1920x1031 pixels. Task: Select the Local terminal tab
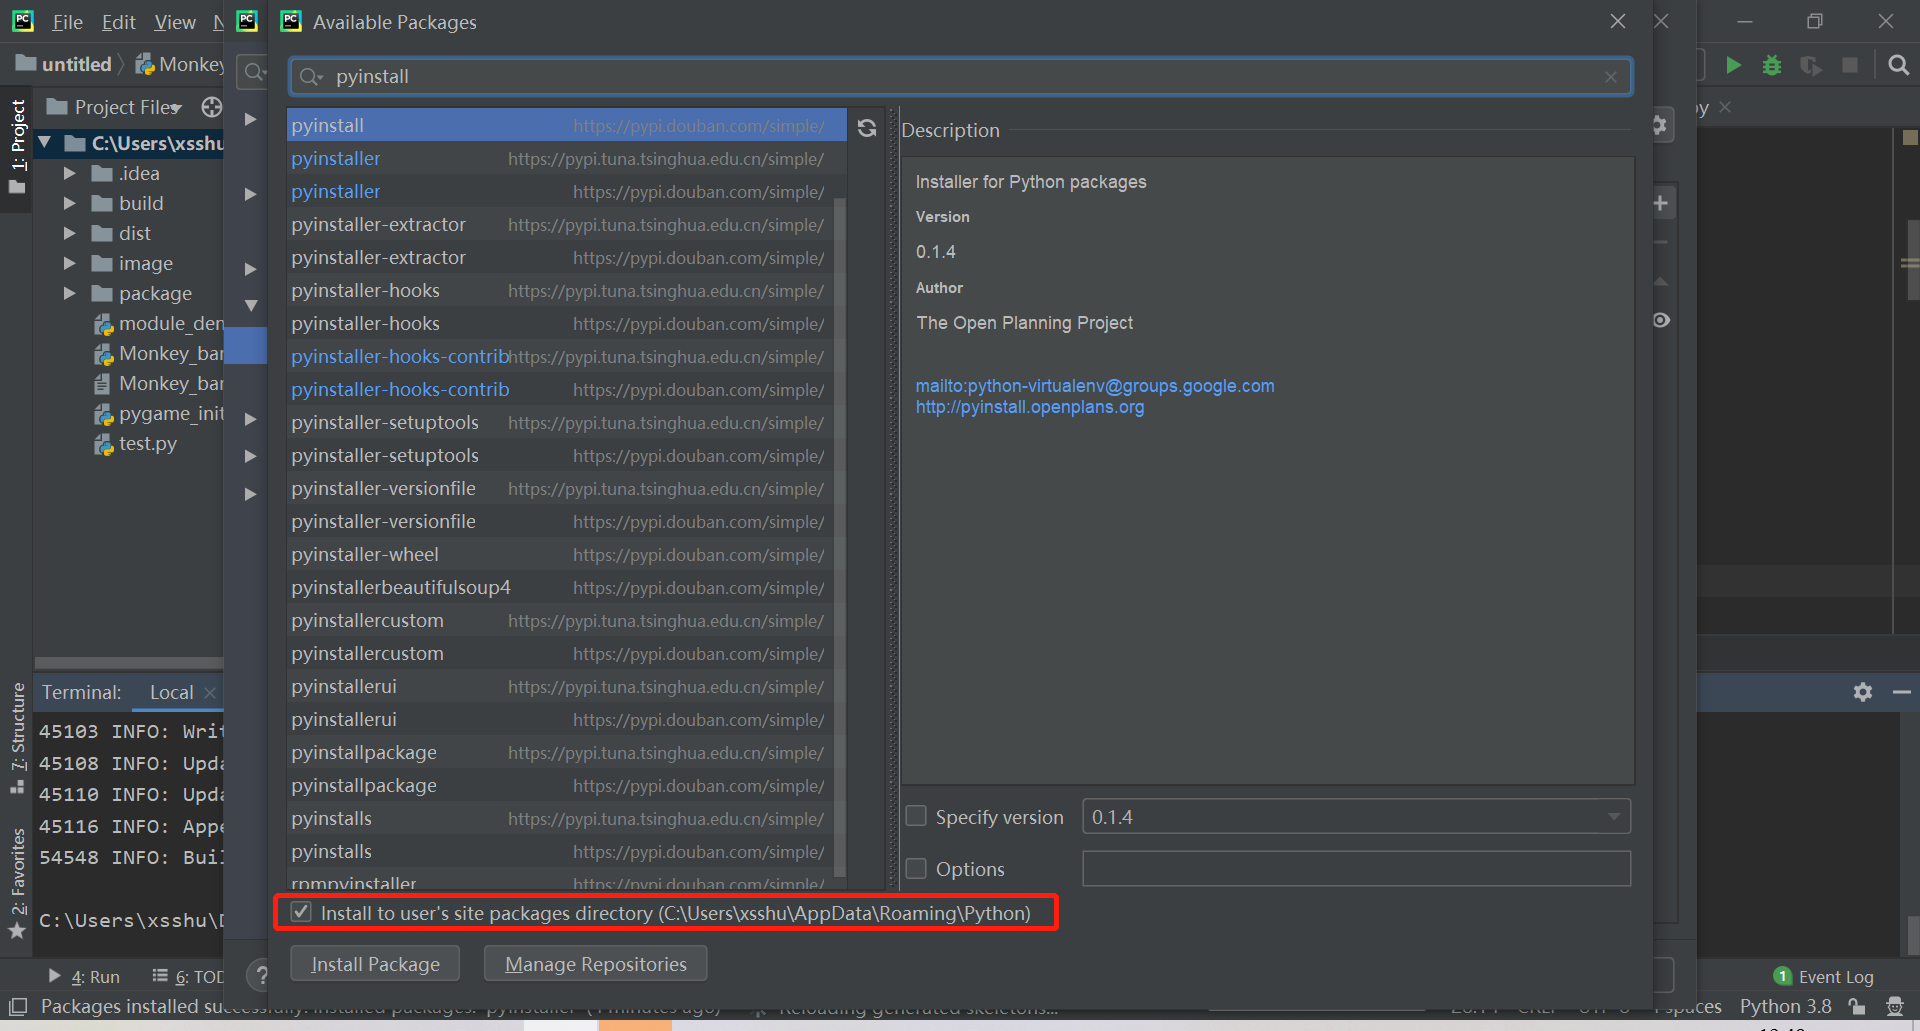(170, 692)
